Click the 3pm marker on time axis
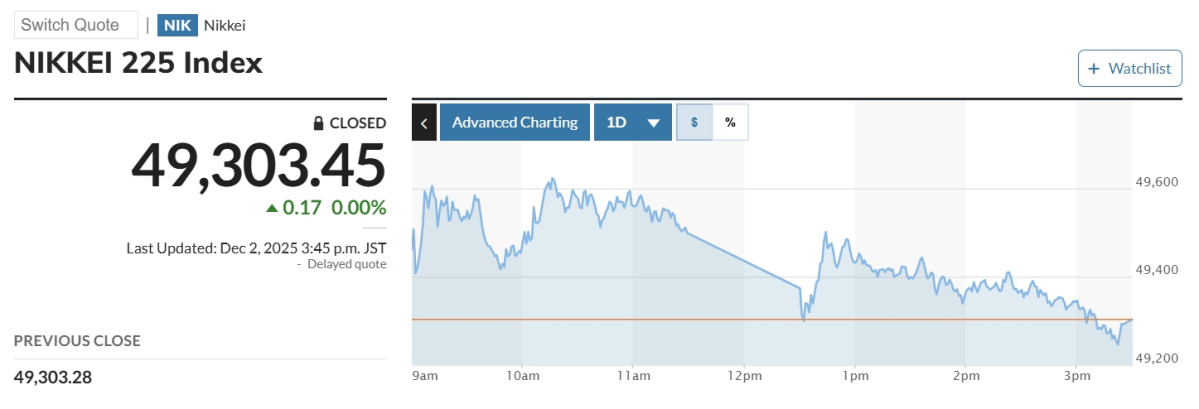The height and width of the screenshot is (409, 1199). click(x=1076, y=376)
